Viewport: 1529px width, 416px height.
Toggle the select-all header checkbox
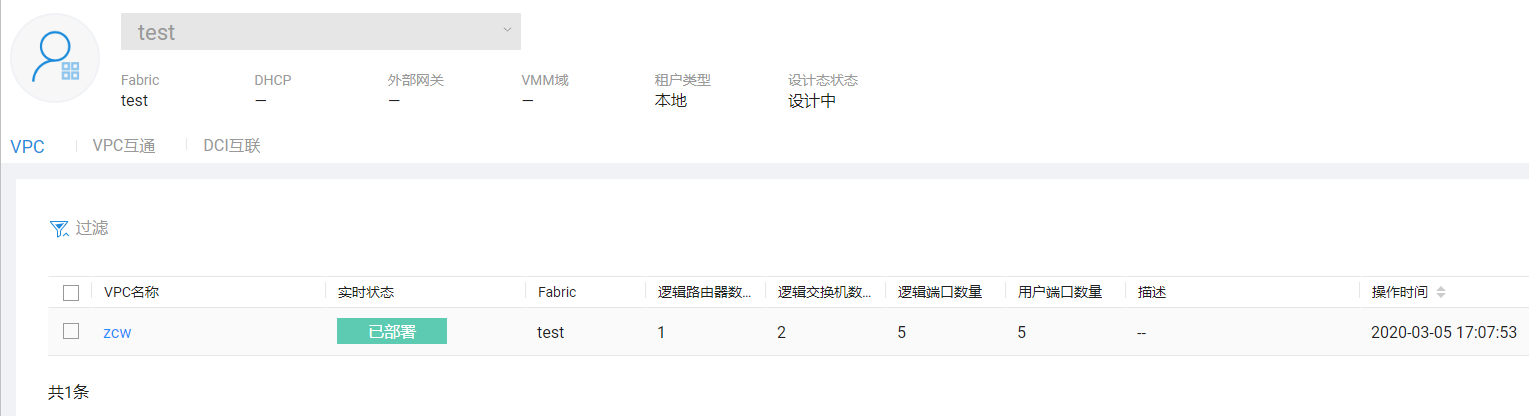(x=71, y=293)
